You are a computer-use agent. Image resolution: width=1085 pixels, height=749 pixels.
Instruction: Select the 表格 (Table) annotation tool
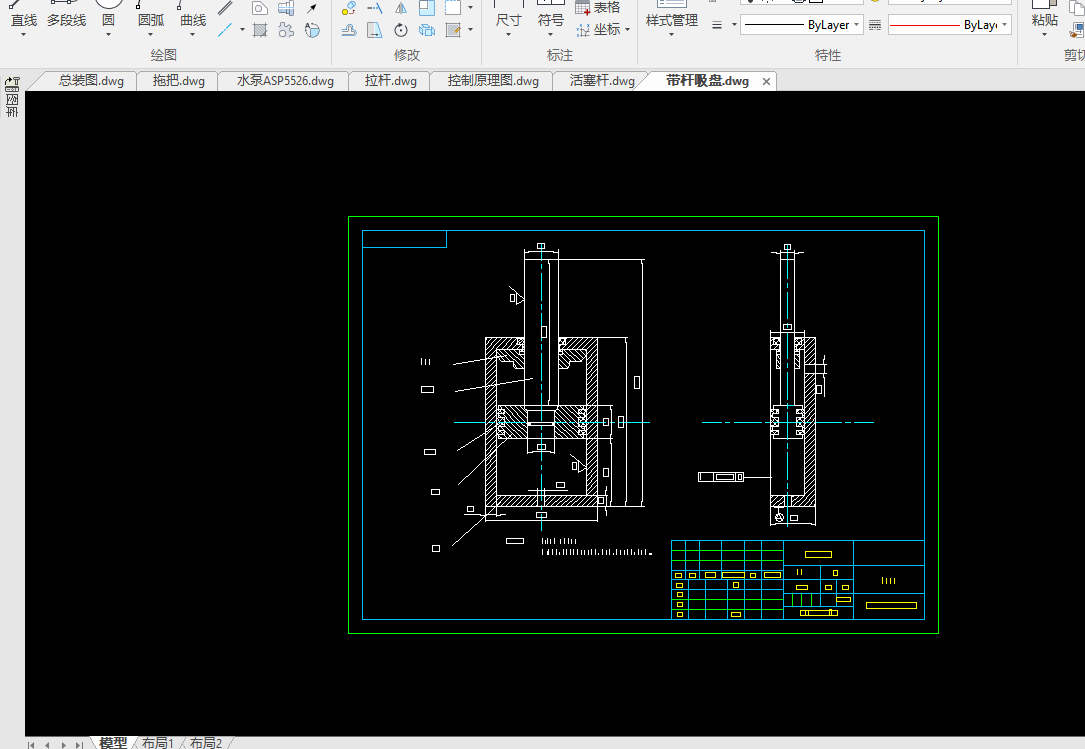pos(598,8)
